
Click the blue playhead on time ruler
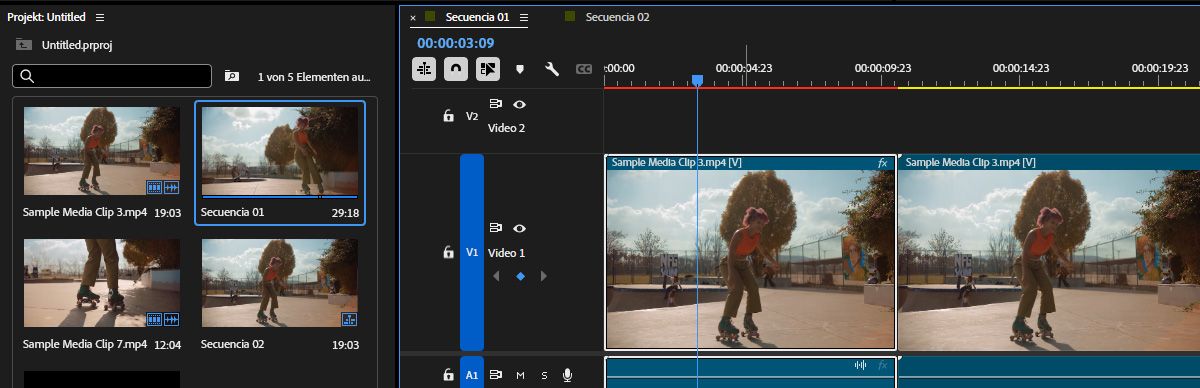pyautogui.click(x=698, y=80)
